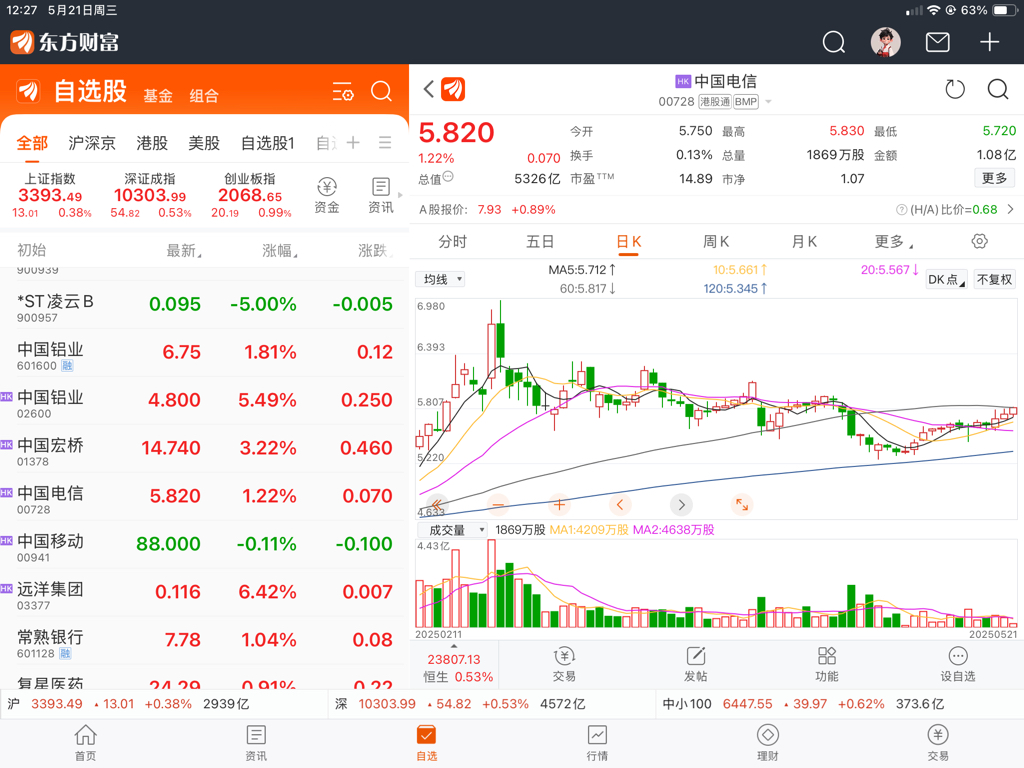Screen dimensions: 1024x768
Task: Open DK点 dropdown
Action: point(946,280)
